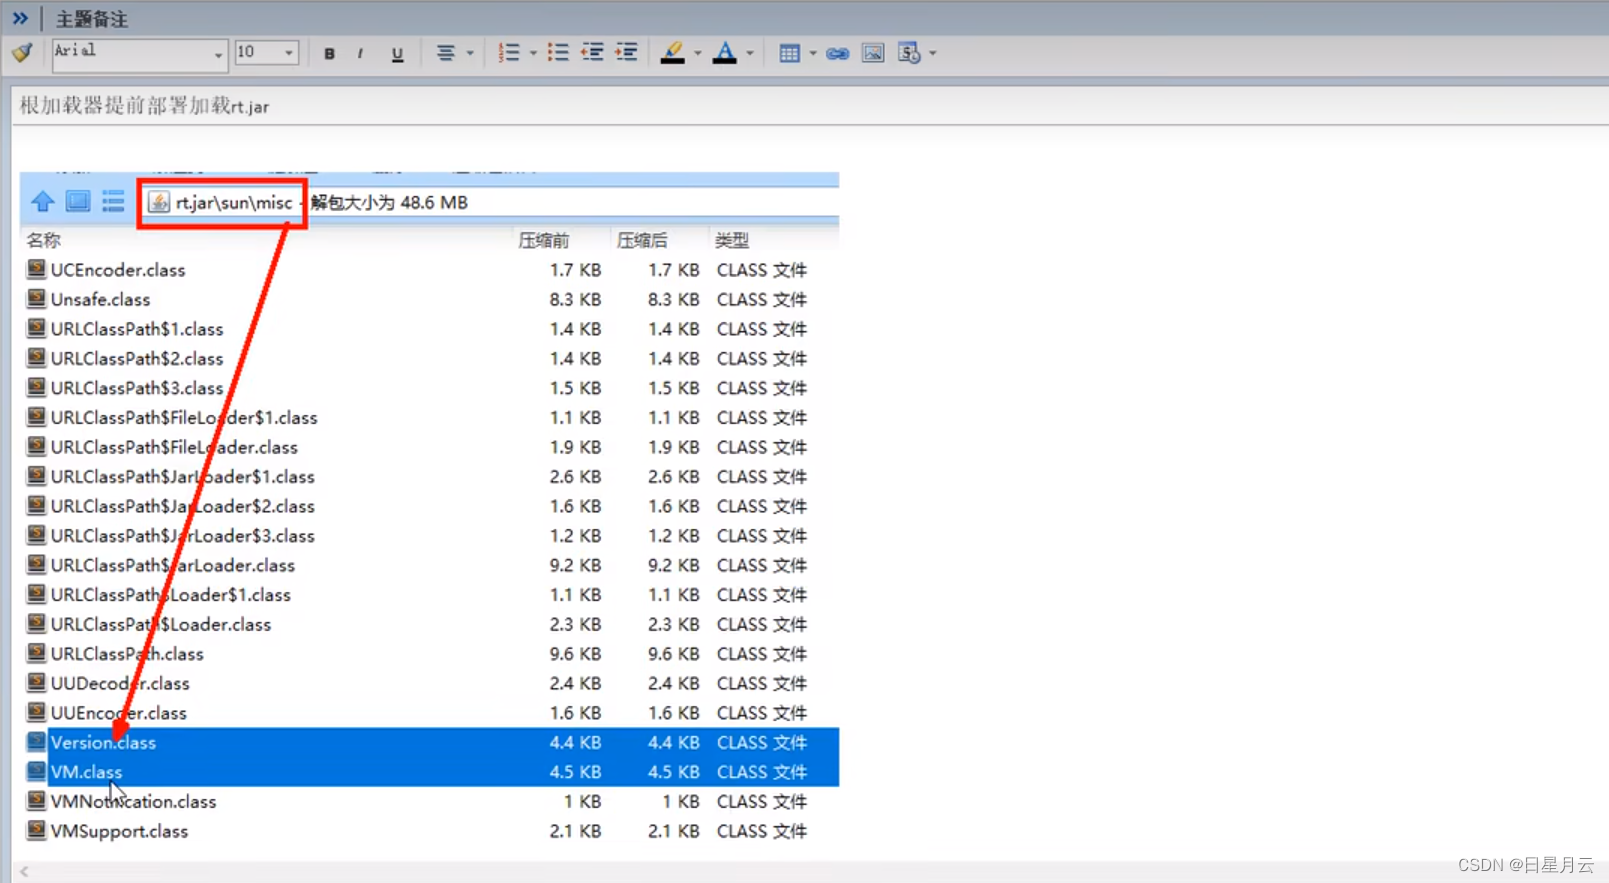1609x883 pixels.
Task: Click the last toolbar icon with gear badge
Action: pyautogui.click(x=909, y=53)
